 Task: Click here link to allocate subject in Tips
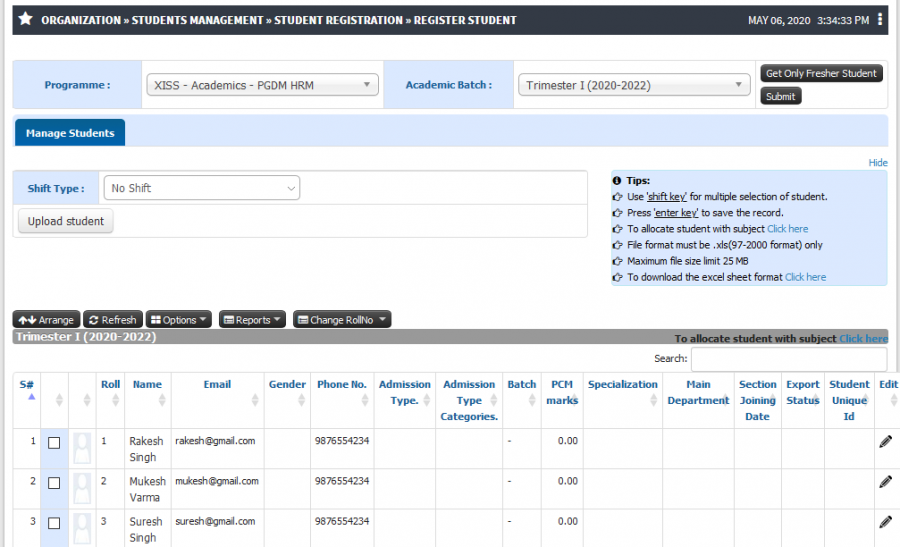pos(788,228)
